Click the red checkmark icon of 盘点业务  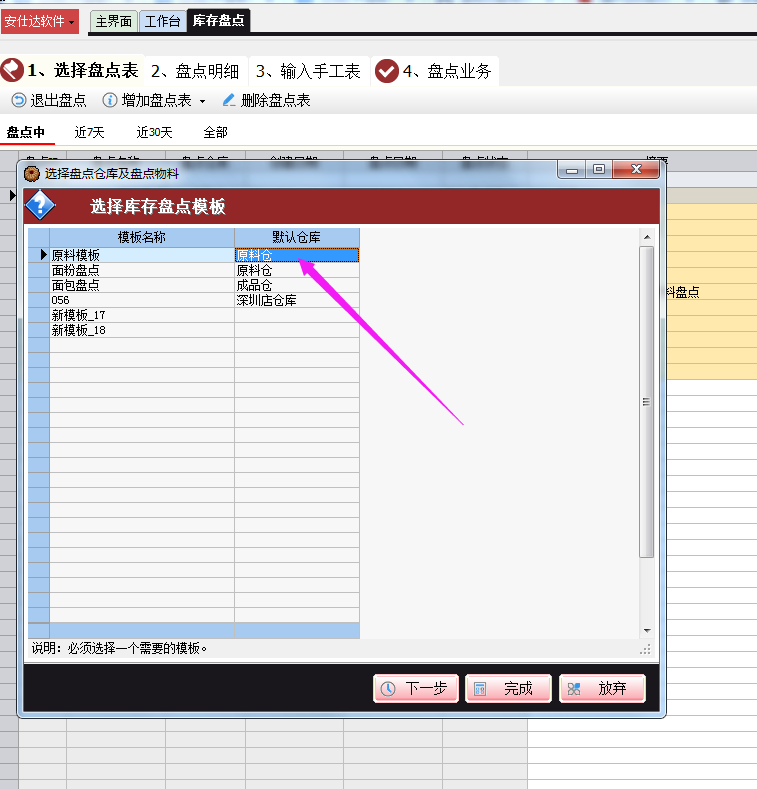387,71
